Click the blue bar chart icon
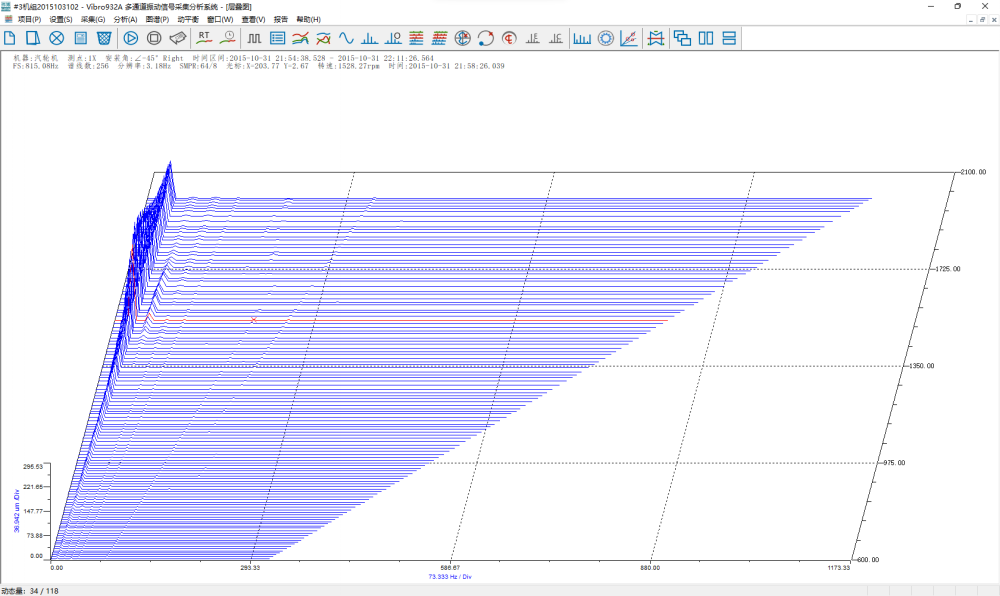Image resolution: width=1000 pixels, height=596 pixels. tap(582, 38)
